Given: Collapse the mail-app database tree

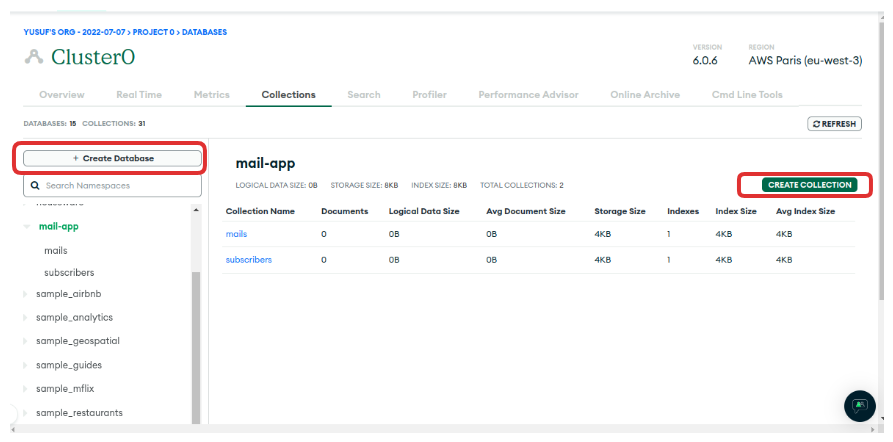Looking at the screenshot, I should pos(27,227).
